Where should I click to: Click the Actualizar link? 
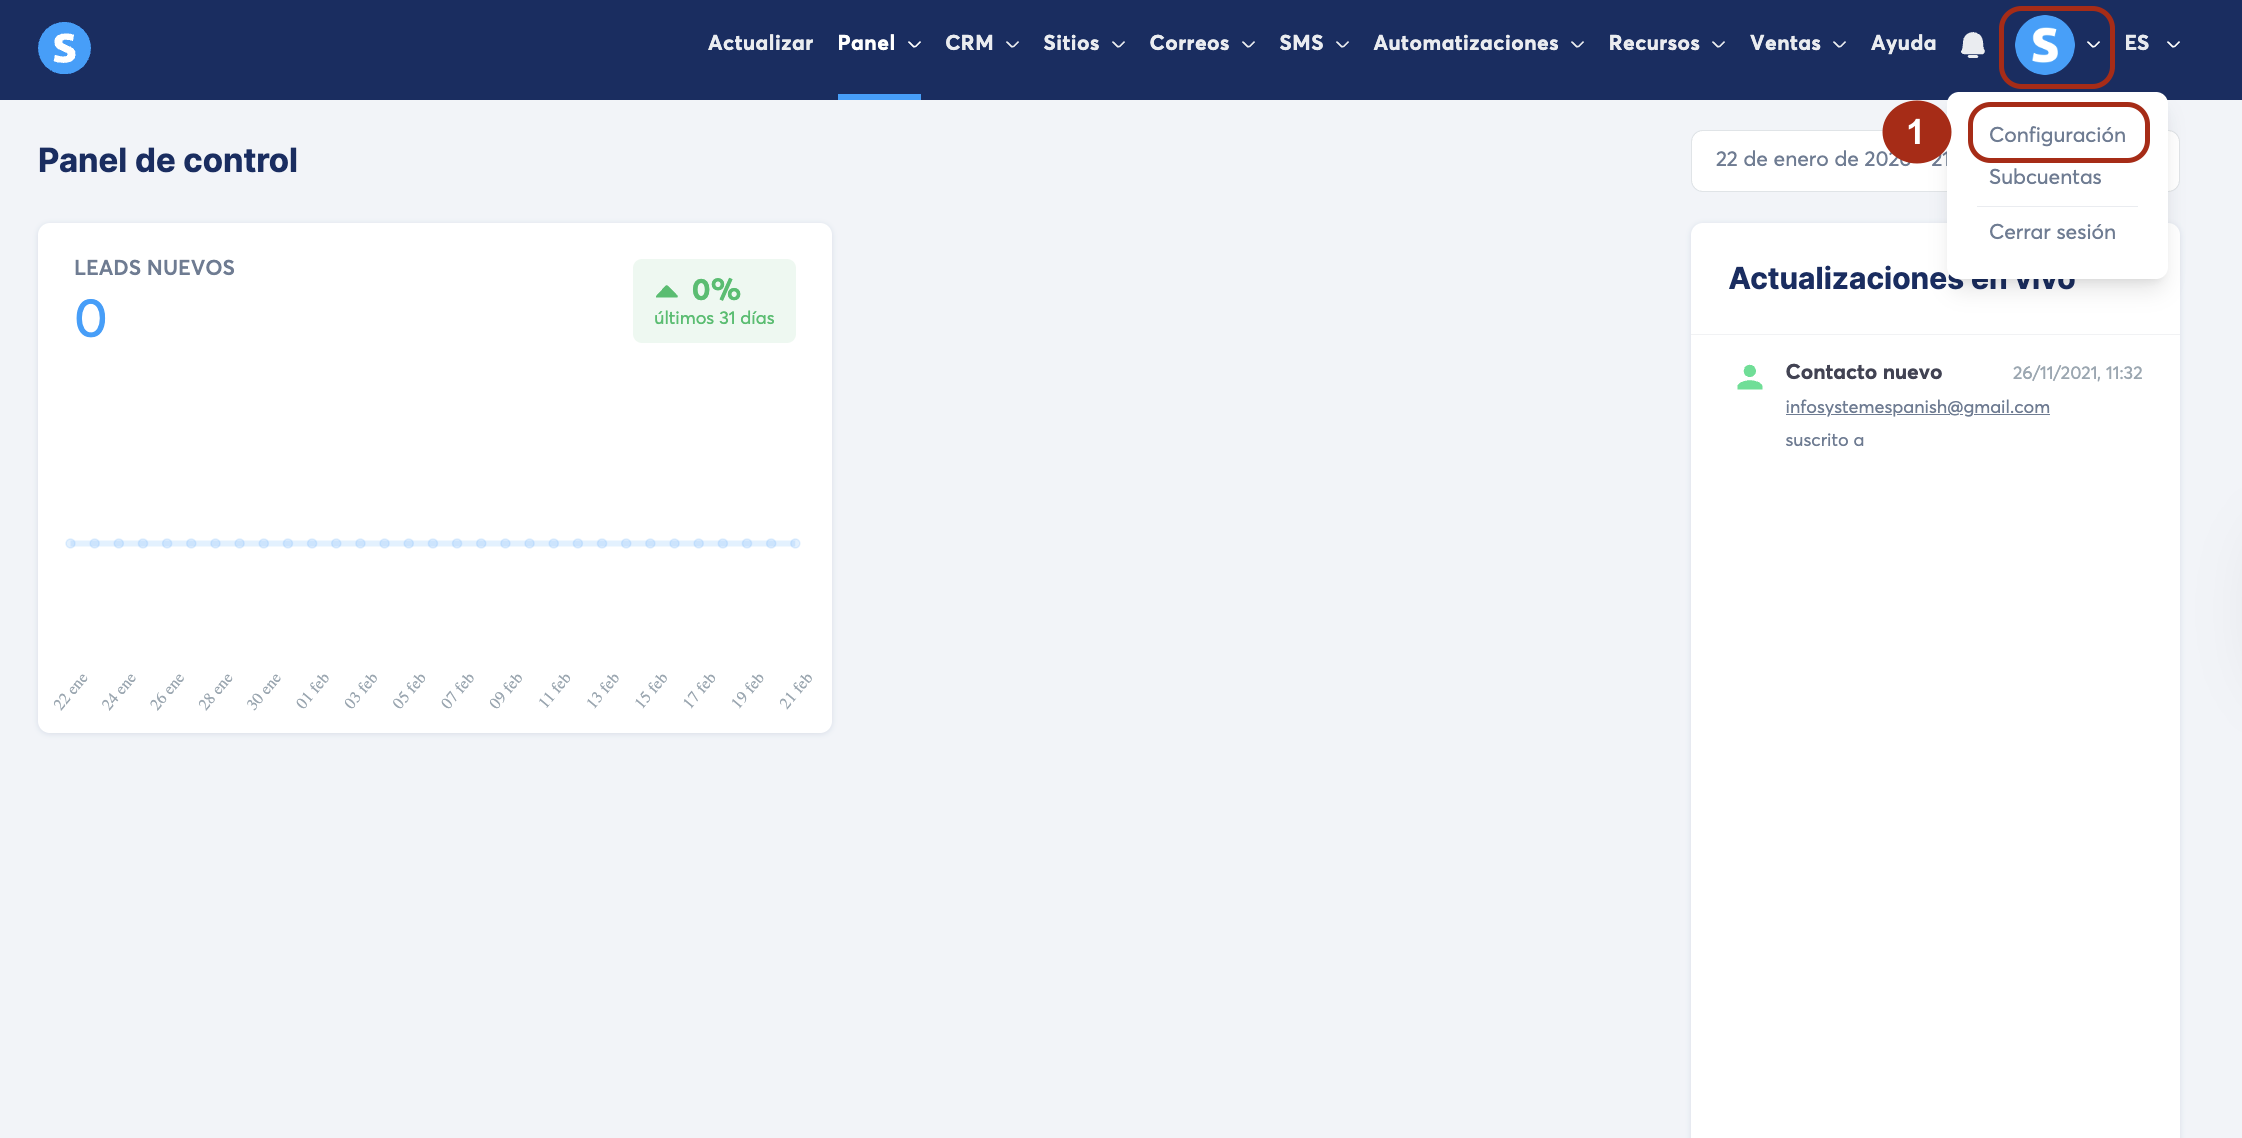click(760, 43)
